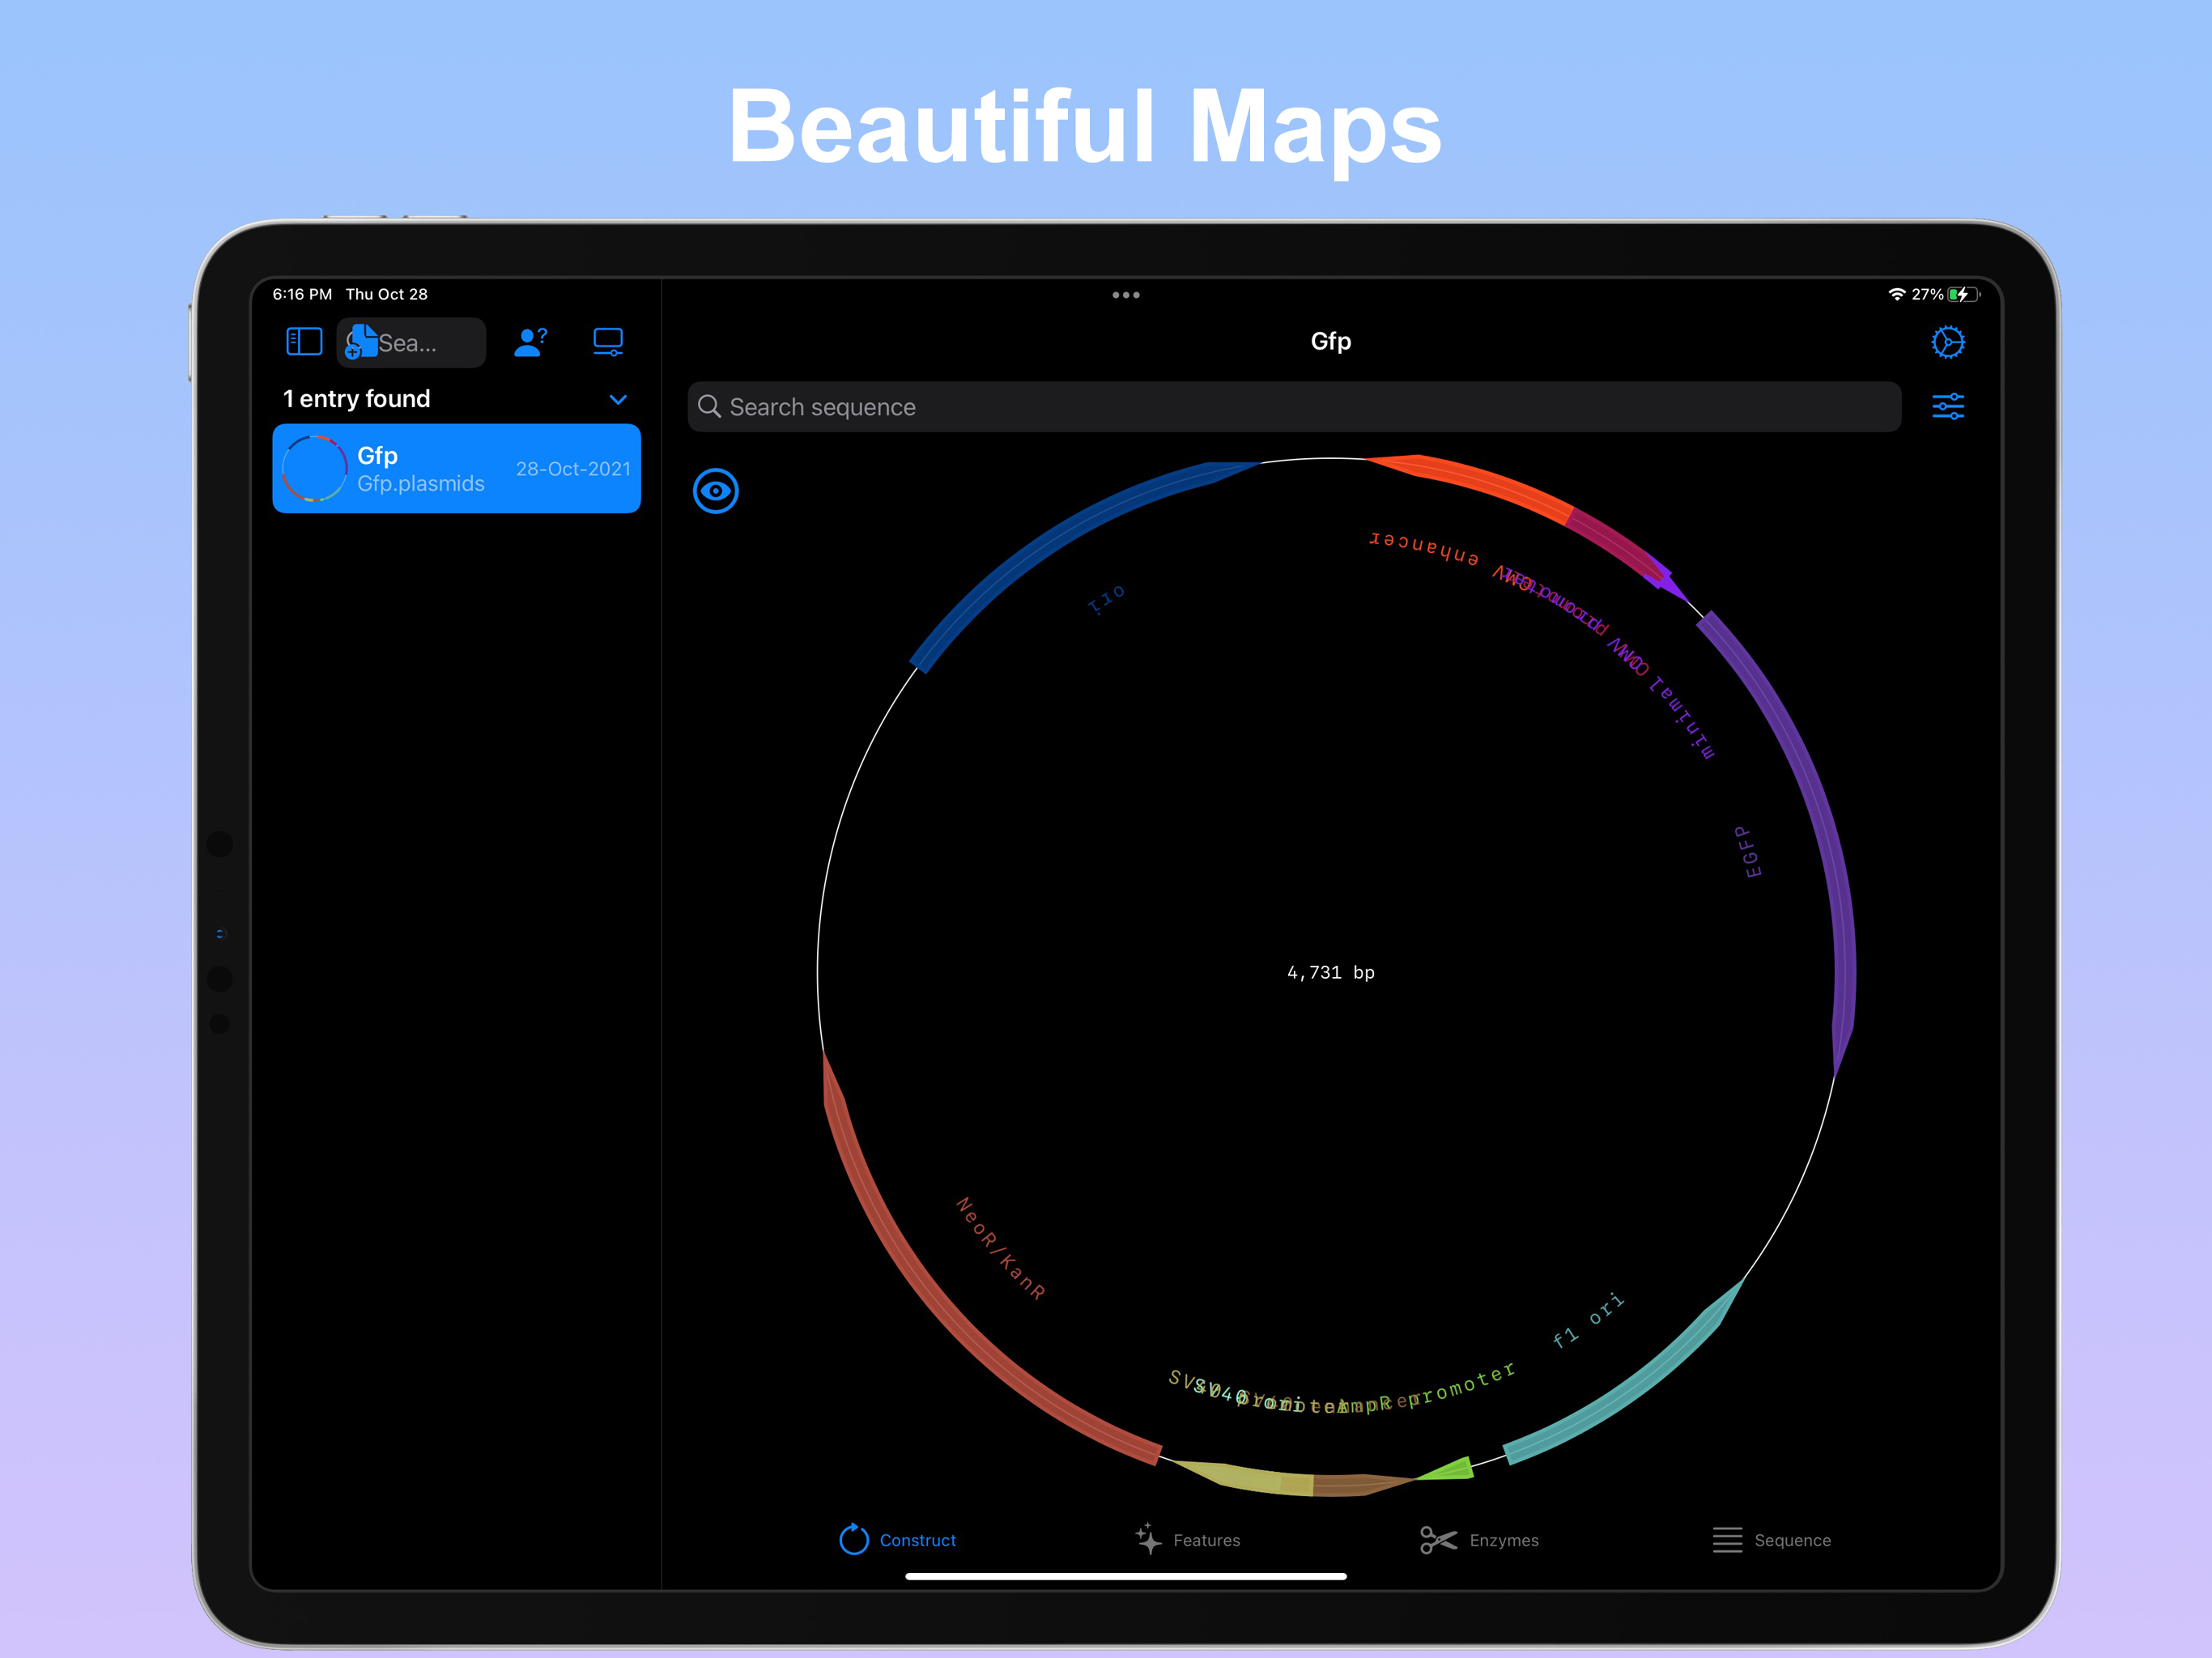
Task: Toggle the sidebar panel icon
Action: (x=304, y=342)
